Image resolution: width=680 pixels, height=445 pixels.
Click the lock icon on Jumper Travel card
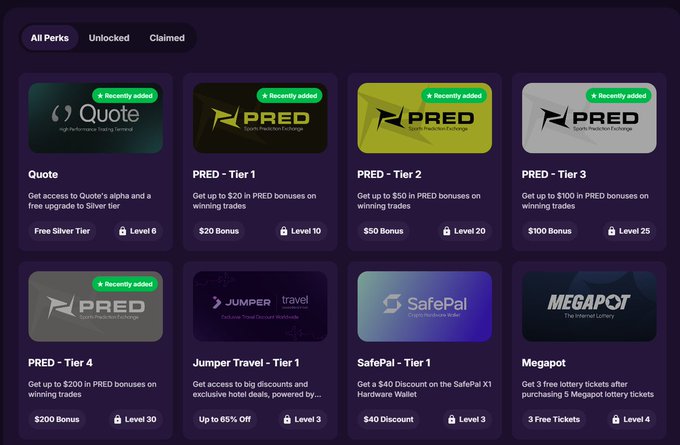tap(287, 419)
